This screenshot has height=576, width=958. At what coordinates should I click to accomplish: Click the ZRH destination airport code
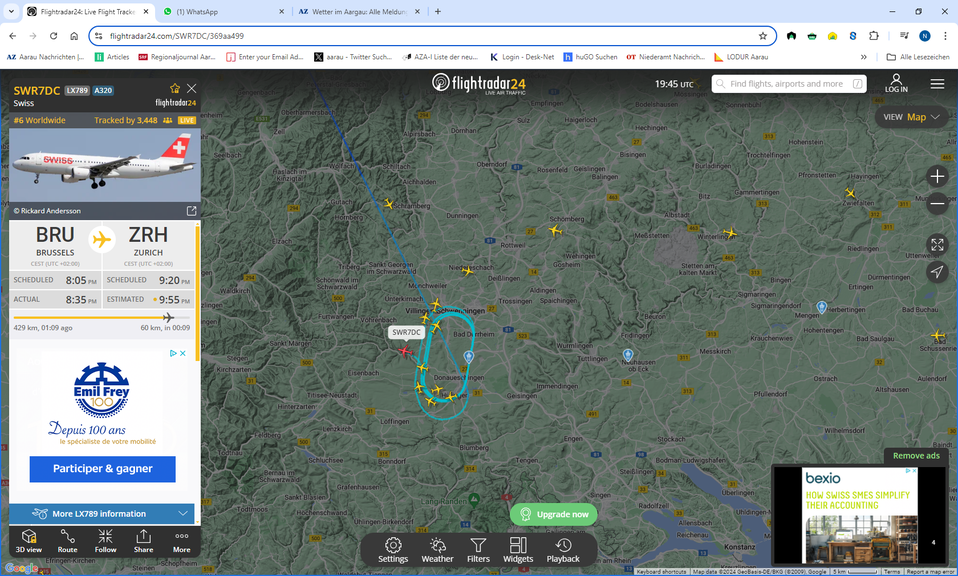coord(148,235)
